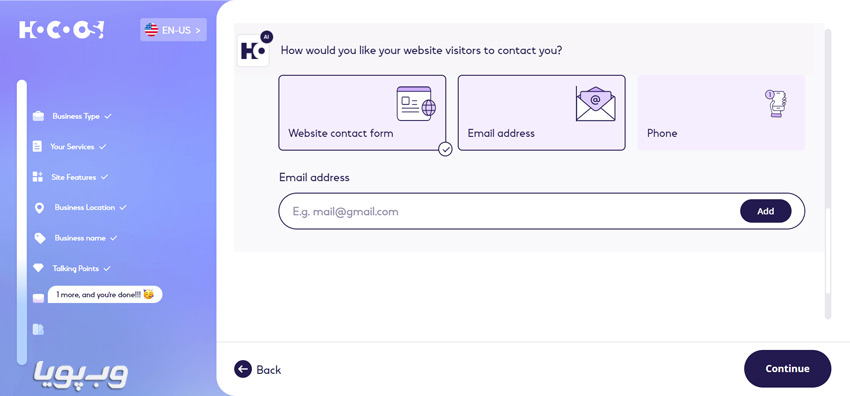Go to the Business Type step
This screenshot has height=396, width=850.
[x=76, y=116]
